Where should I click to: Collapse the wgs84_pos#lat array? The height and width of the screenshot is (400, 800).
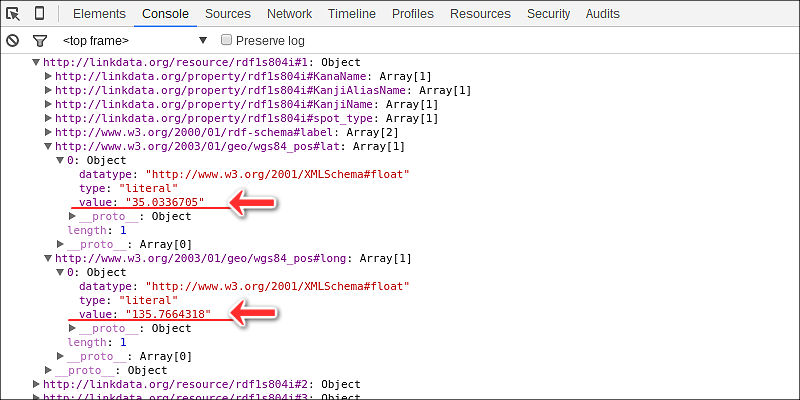[48, 146]
